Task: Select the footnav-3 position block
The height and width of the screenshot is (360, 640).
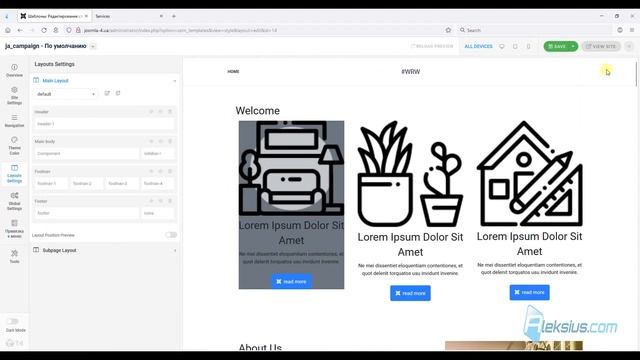Action: point(122,183)
